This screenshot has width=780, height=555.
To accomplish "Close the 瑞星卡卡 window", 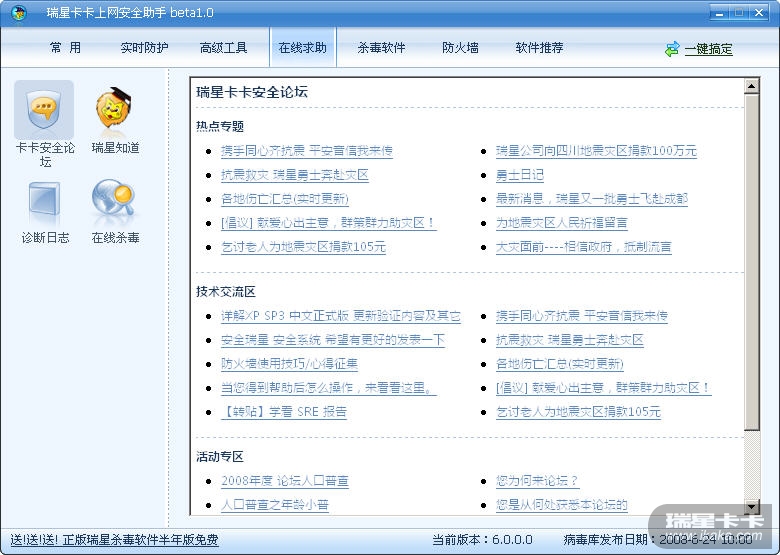I will [760, 12].
